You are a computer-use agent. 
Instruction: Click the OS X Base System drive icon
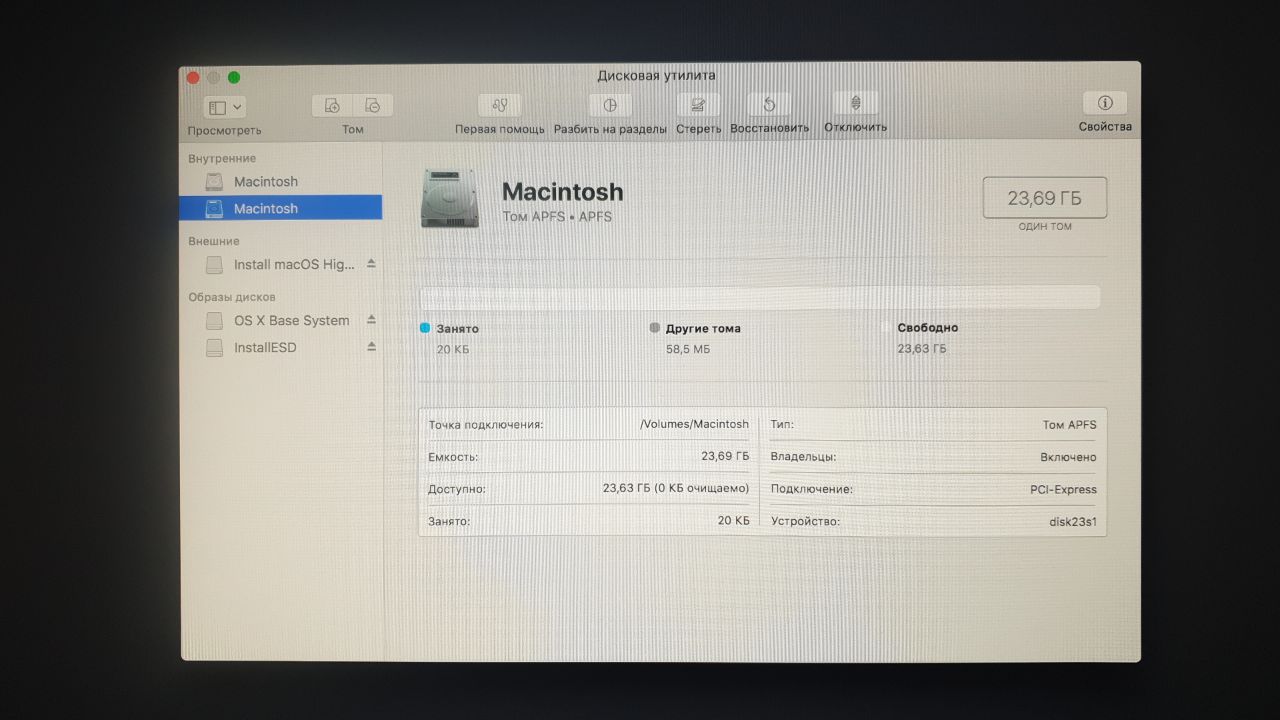coord(214,321)
